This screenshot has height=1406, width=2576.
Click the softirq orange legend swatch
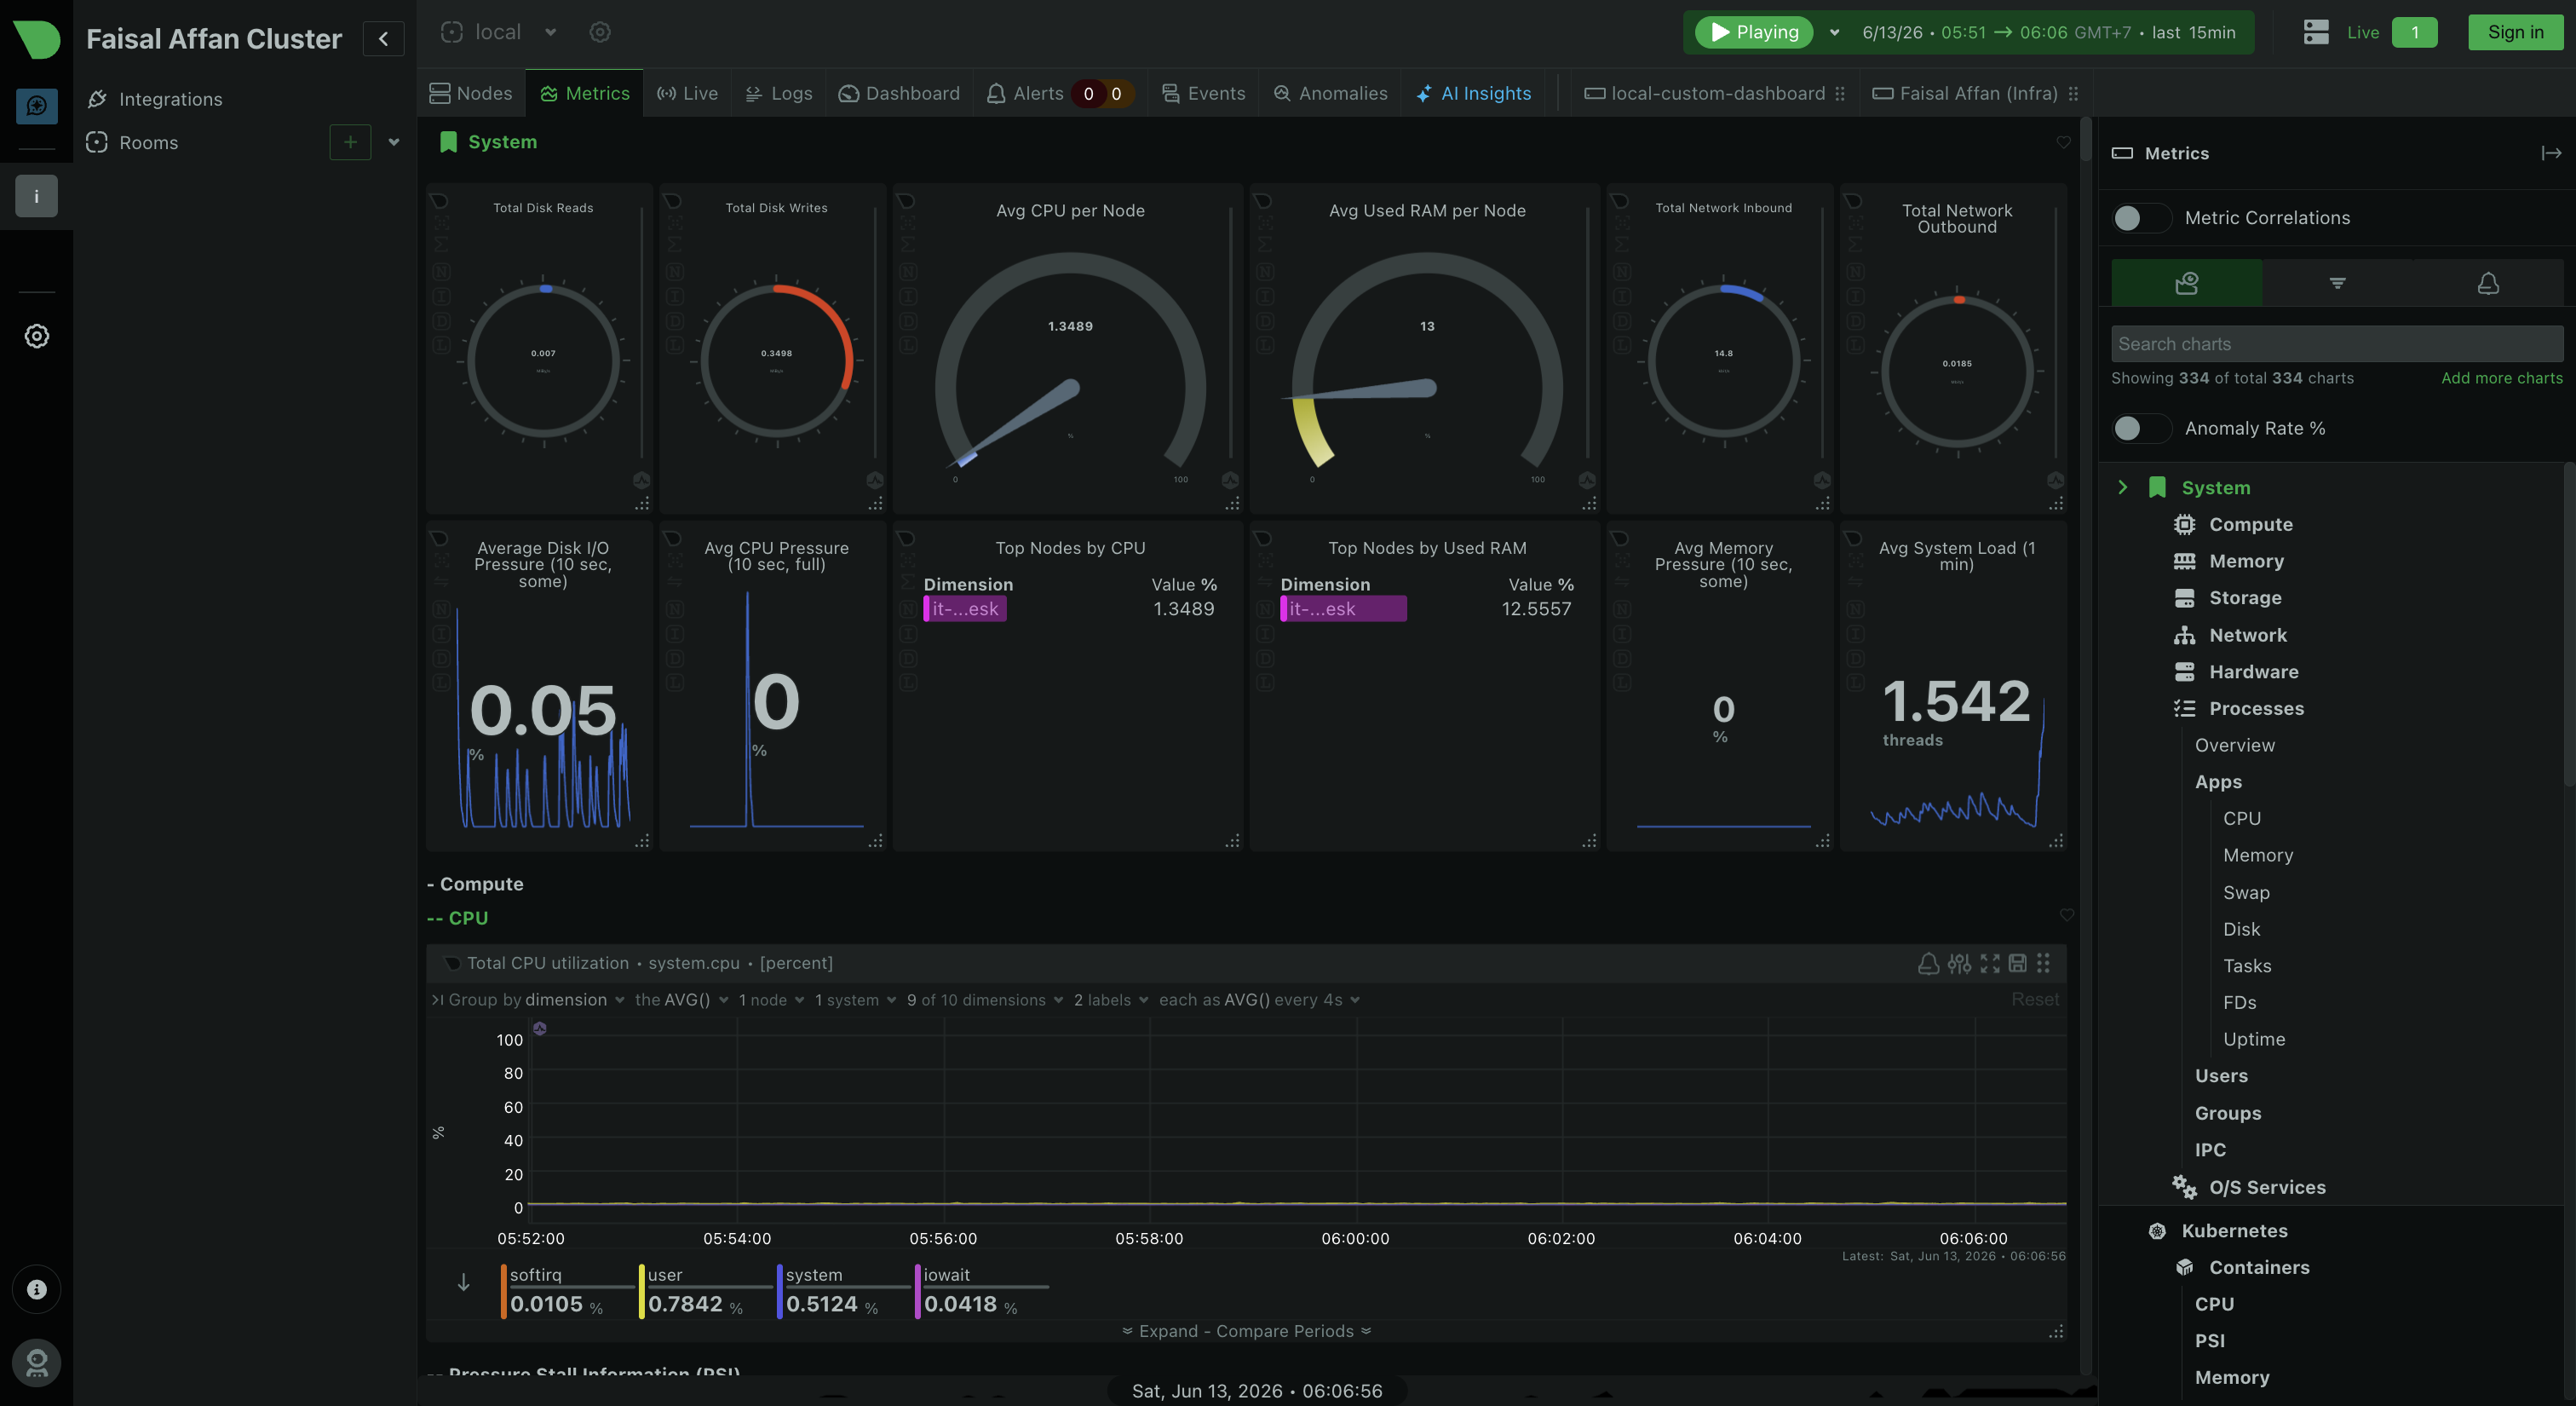[x=504, y=1292]
